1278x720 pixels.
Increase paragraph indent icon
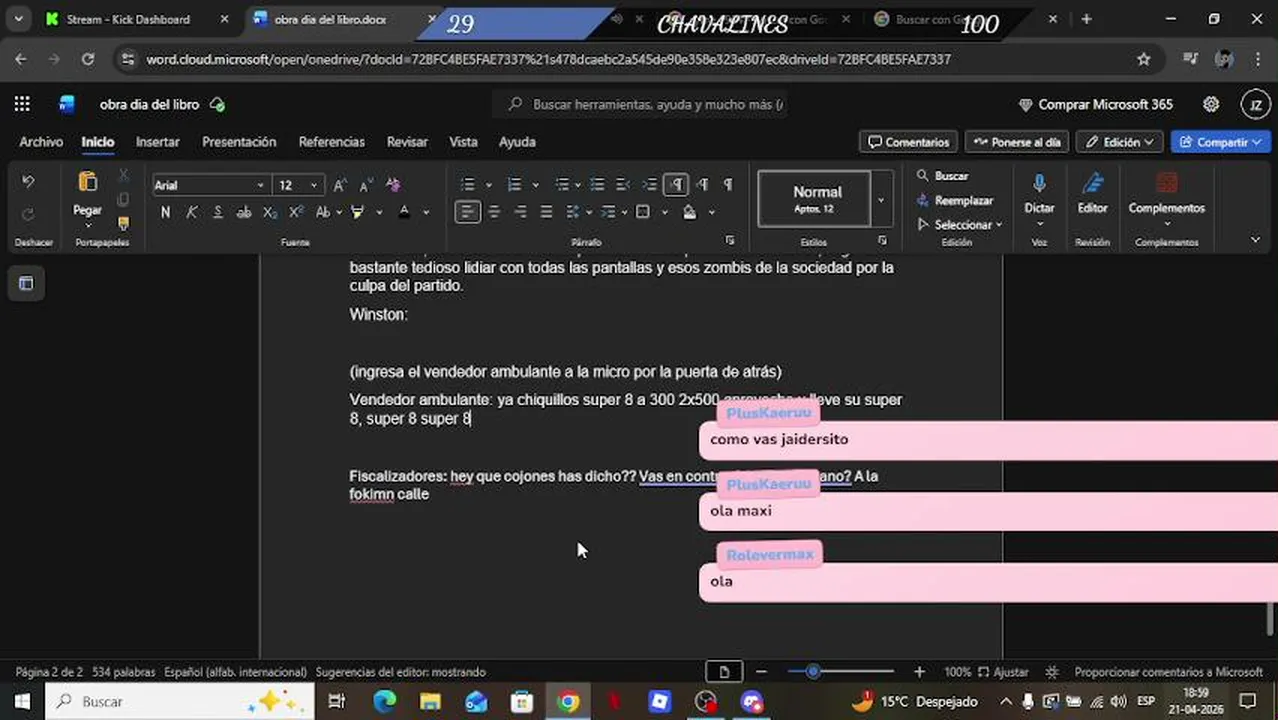tap(649, 184)
